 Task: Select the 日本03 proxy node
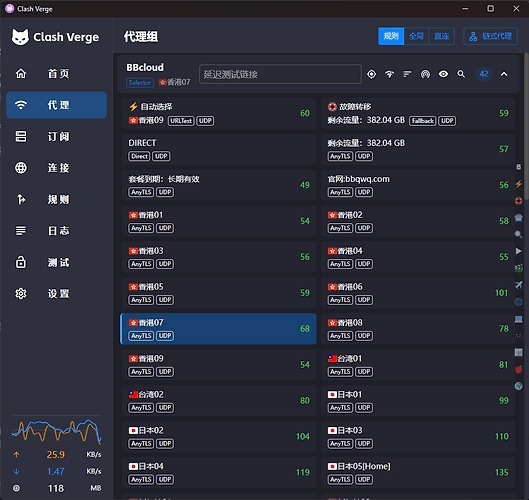(418, 437)
